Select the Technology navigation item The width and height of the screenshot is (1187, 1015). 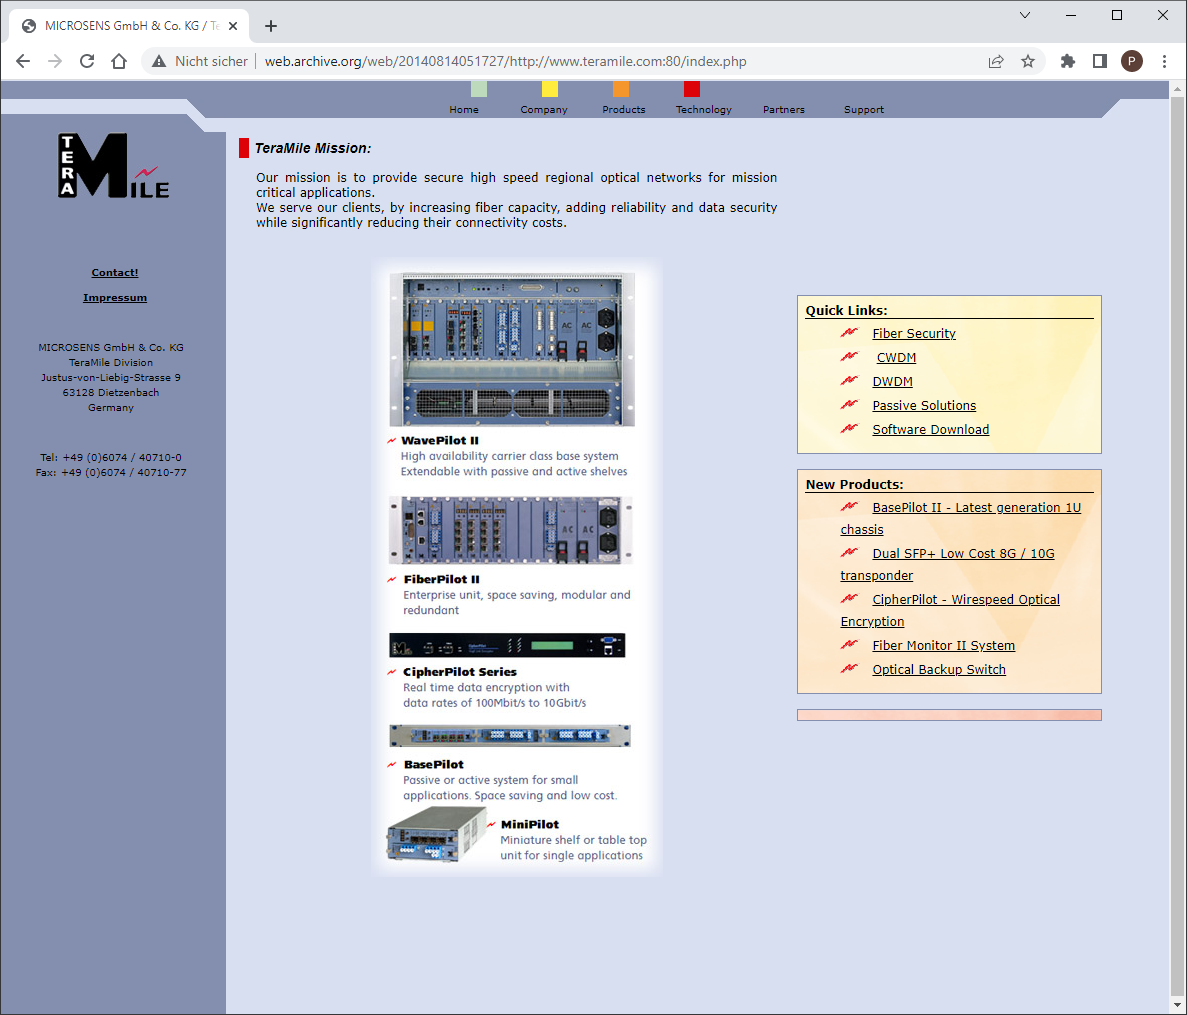pos(703,110)
